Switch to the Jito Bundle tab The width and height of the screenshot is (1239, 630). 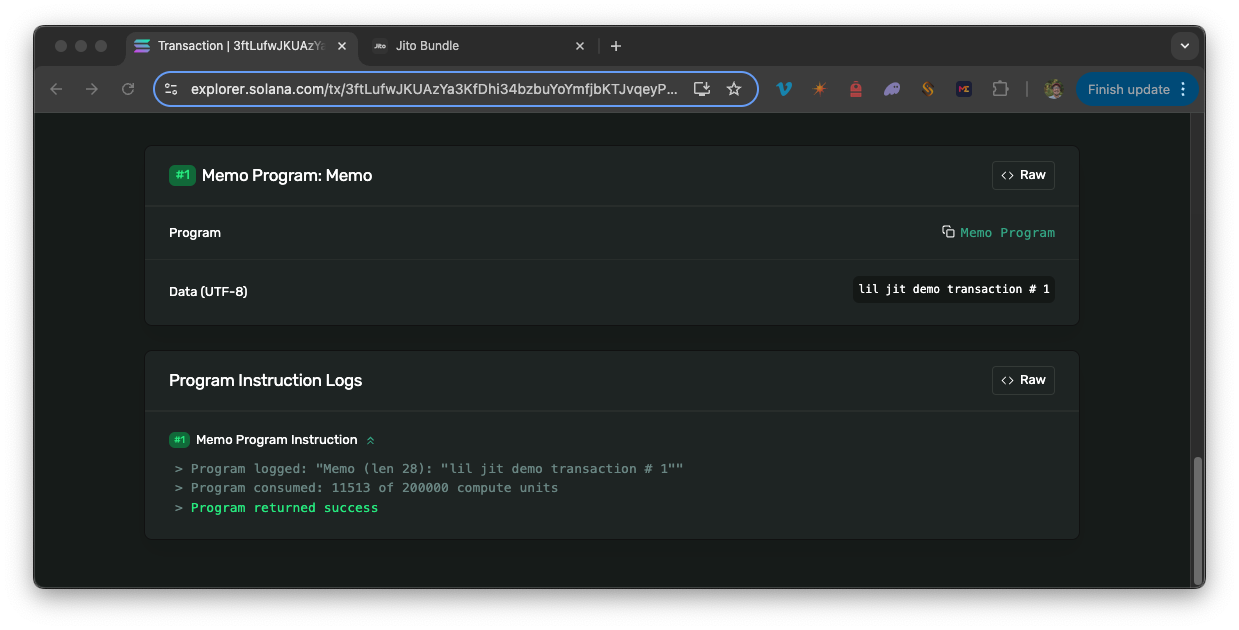click(478, 46)
